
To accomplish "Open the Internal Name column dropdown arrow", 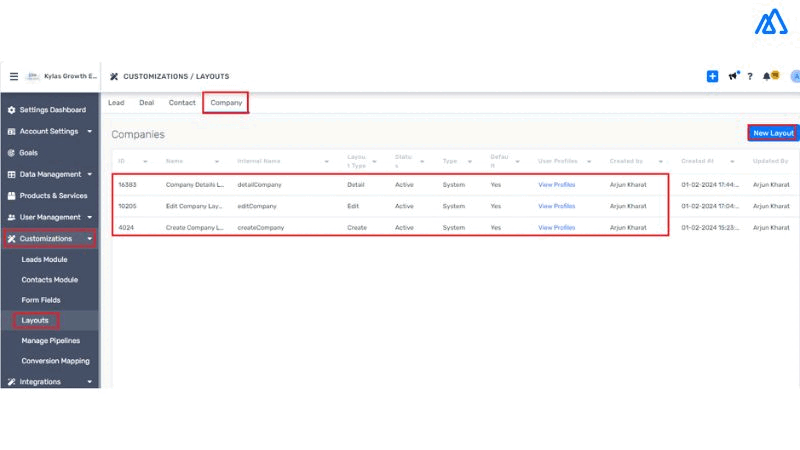I will click(326, 161).
